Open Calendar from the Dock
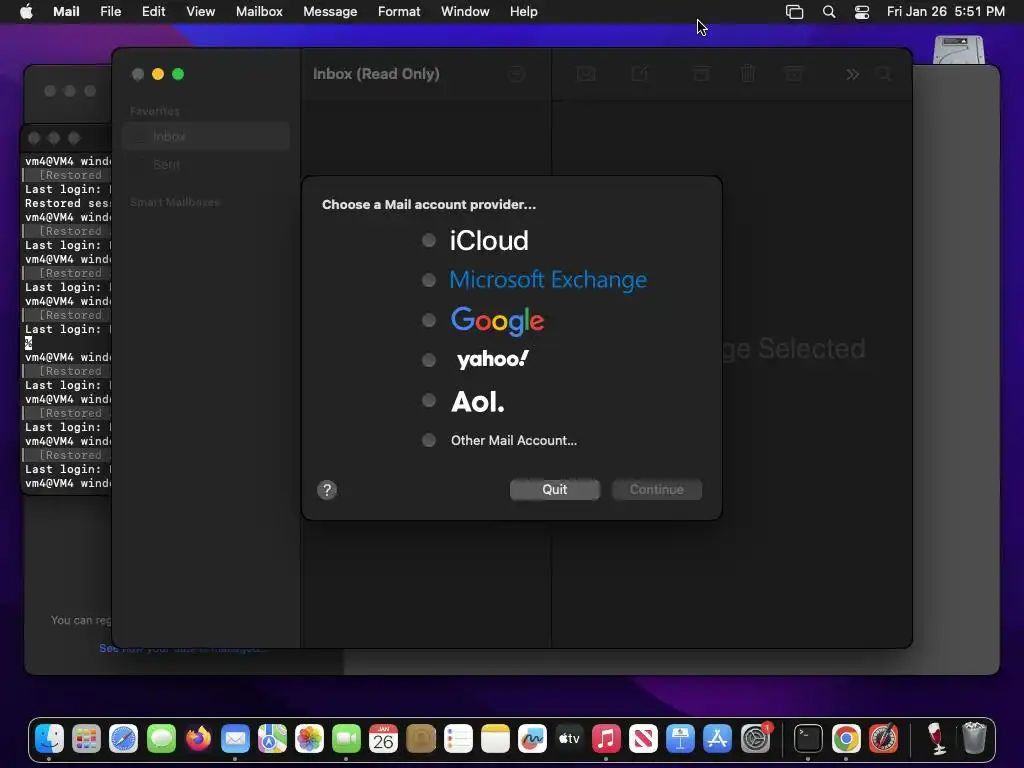The image size is (1024, 768). tap(383, 739)
